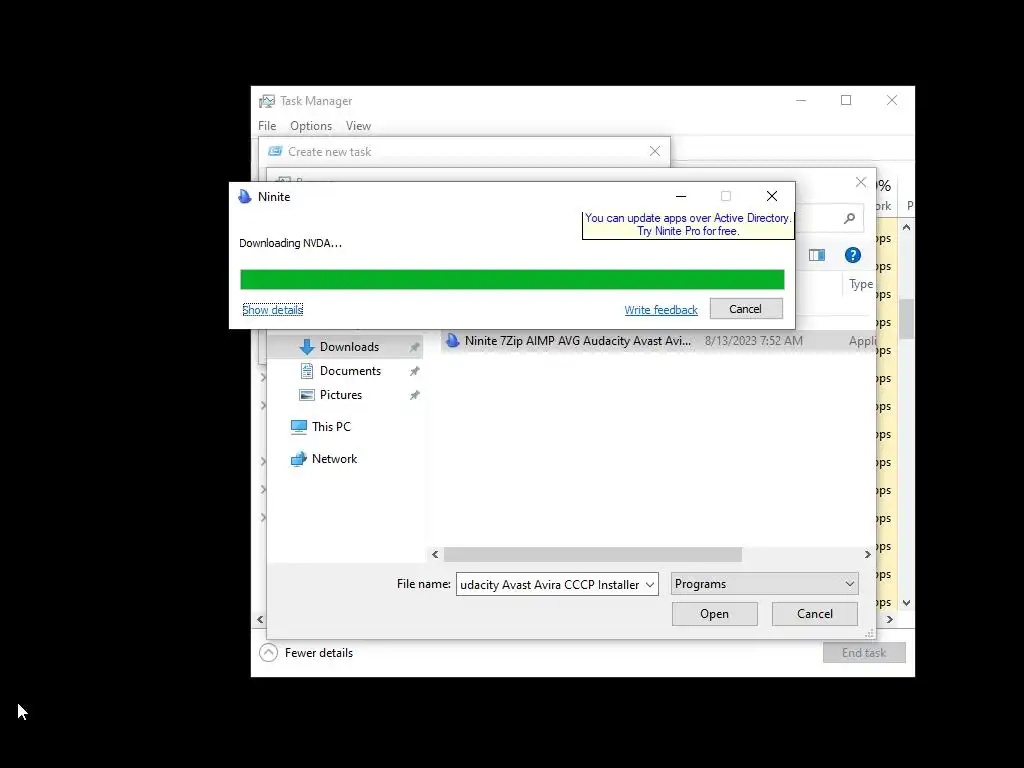
Task: Close the Ninite window
Action: tap(772, 197)
